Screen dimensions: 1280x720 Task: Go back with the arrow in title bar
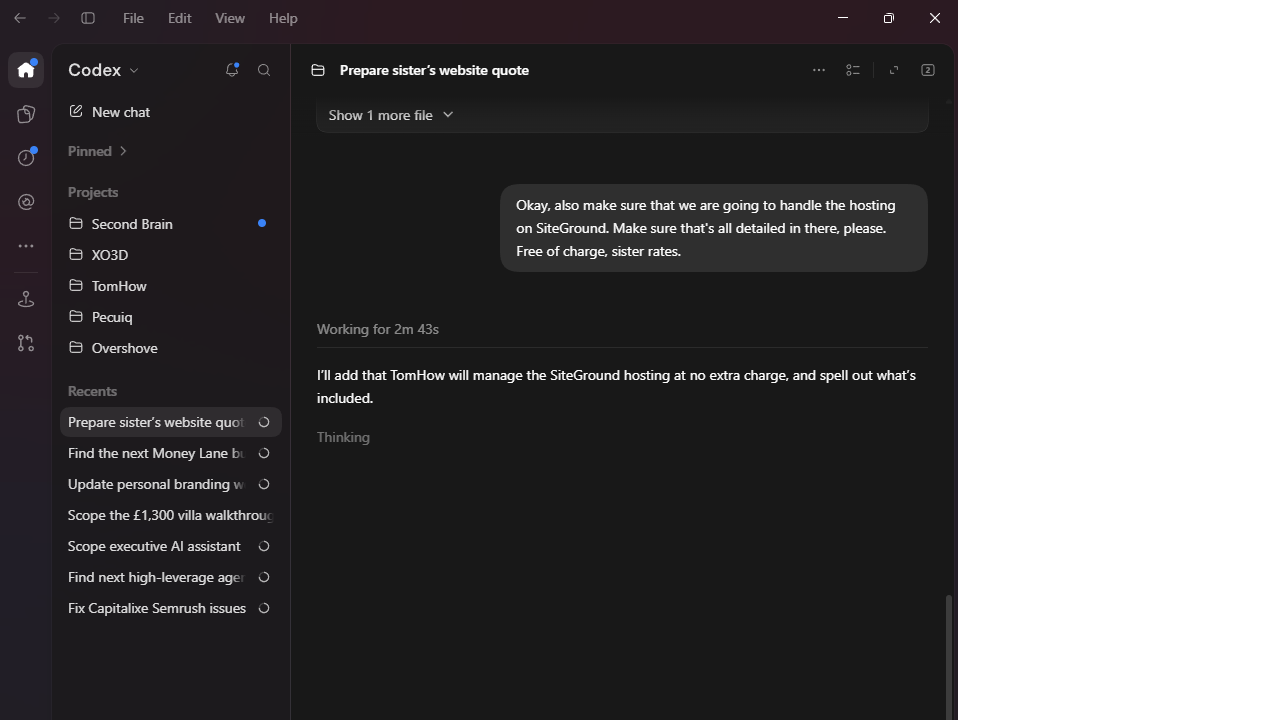click(x=20, y=18)
